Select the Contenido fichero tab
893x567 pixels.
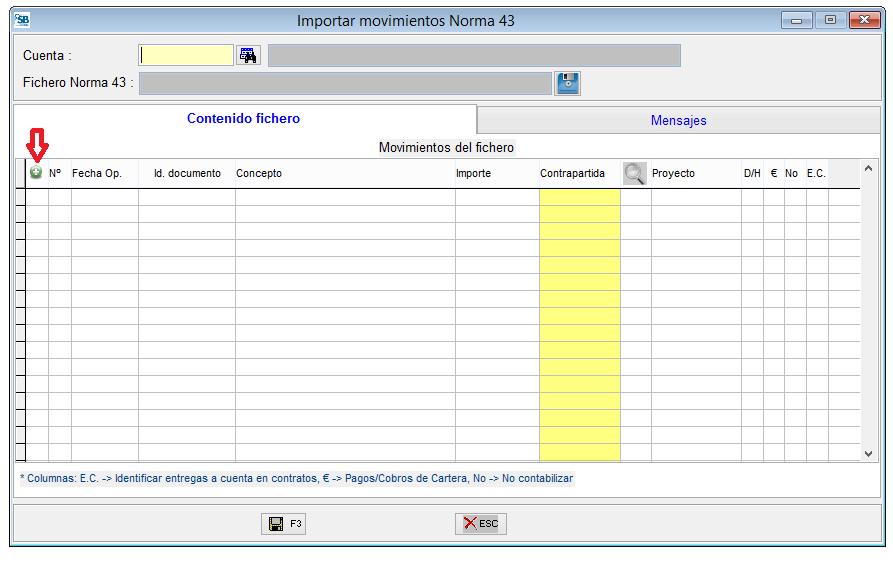pyautogui.click(x=244, y=118)
